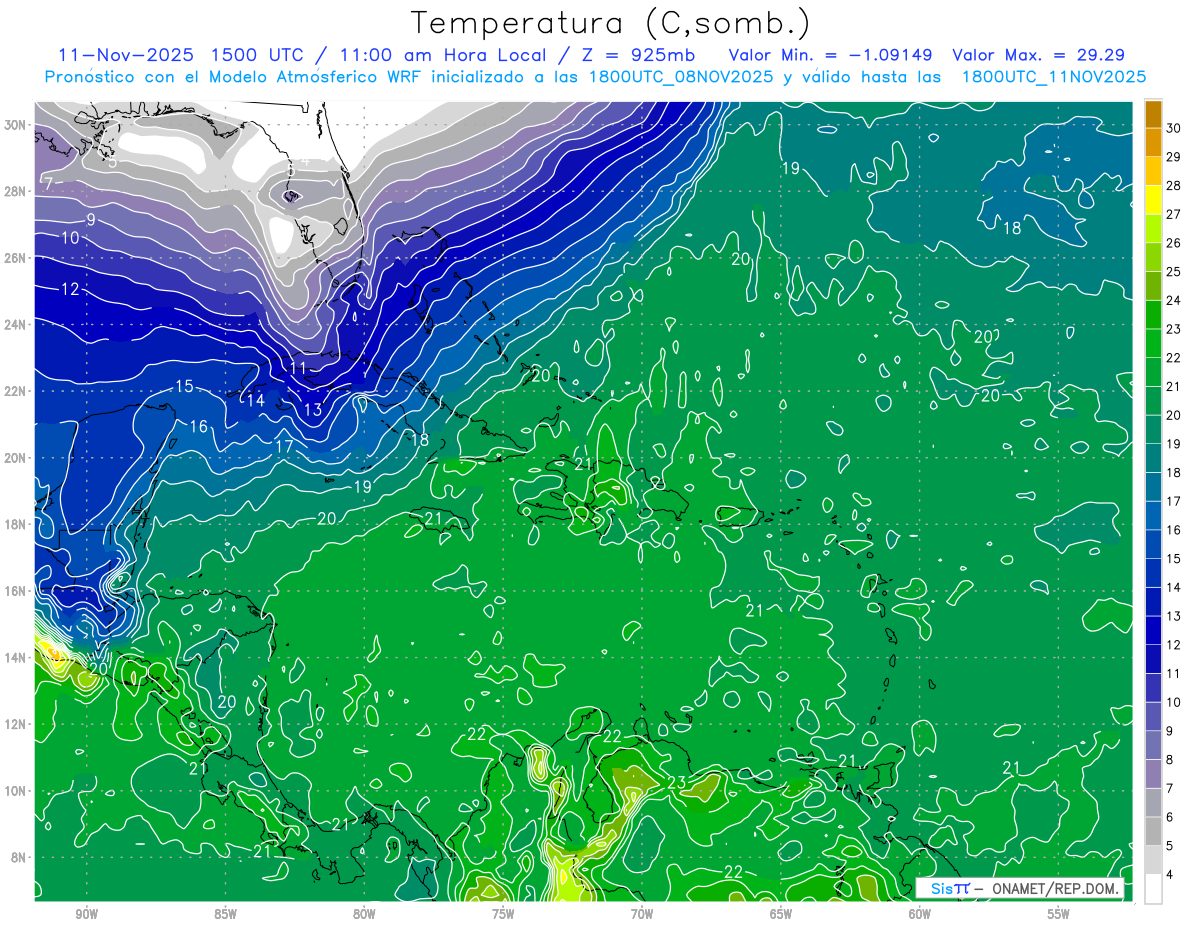Click the contour label "17" on the map
The image size is (1200, 927).
tap(284, 446)
